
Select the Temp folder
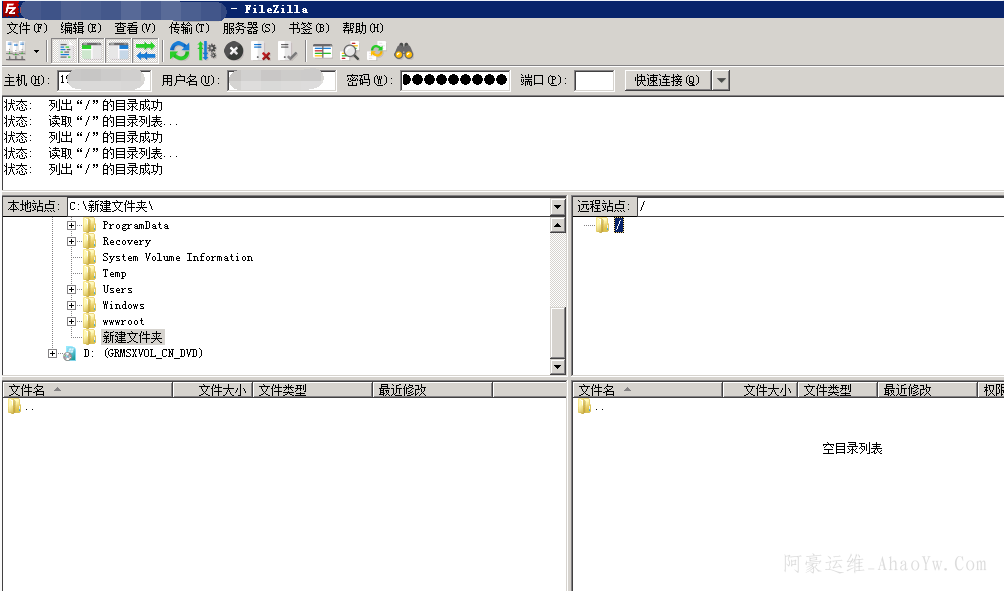[115, 273]
